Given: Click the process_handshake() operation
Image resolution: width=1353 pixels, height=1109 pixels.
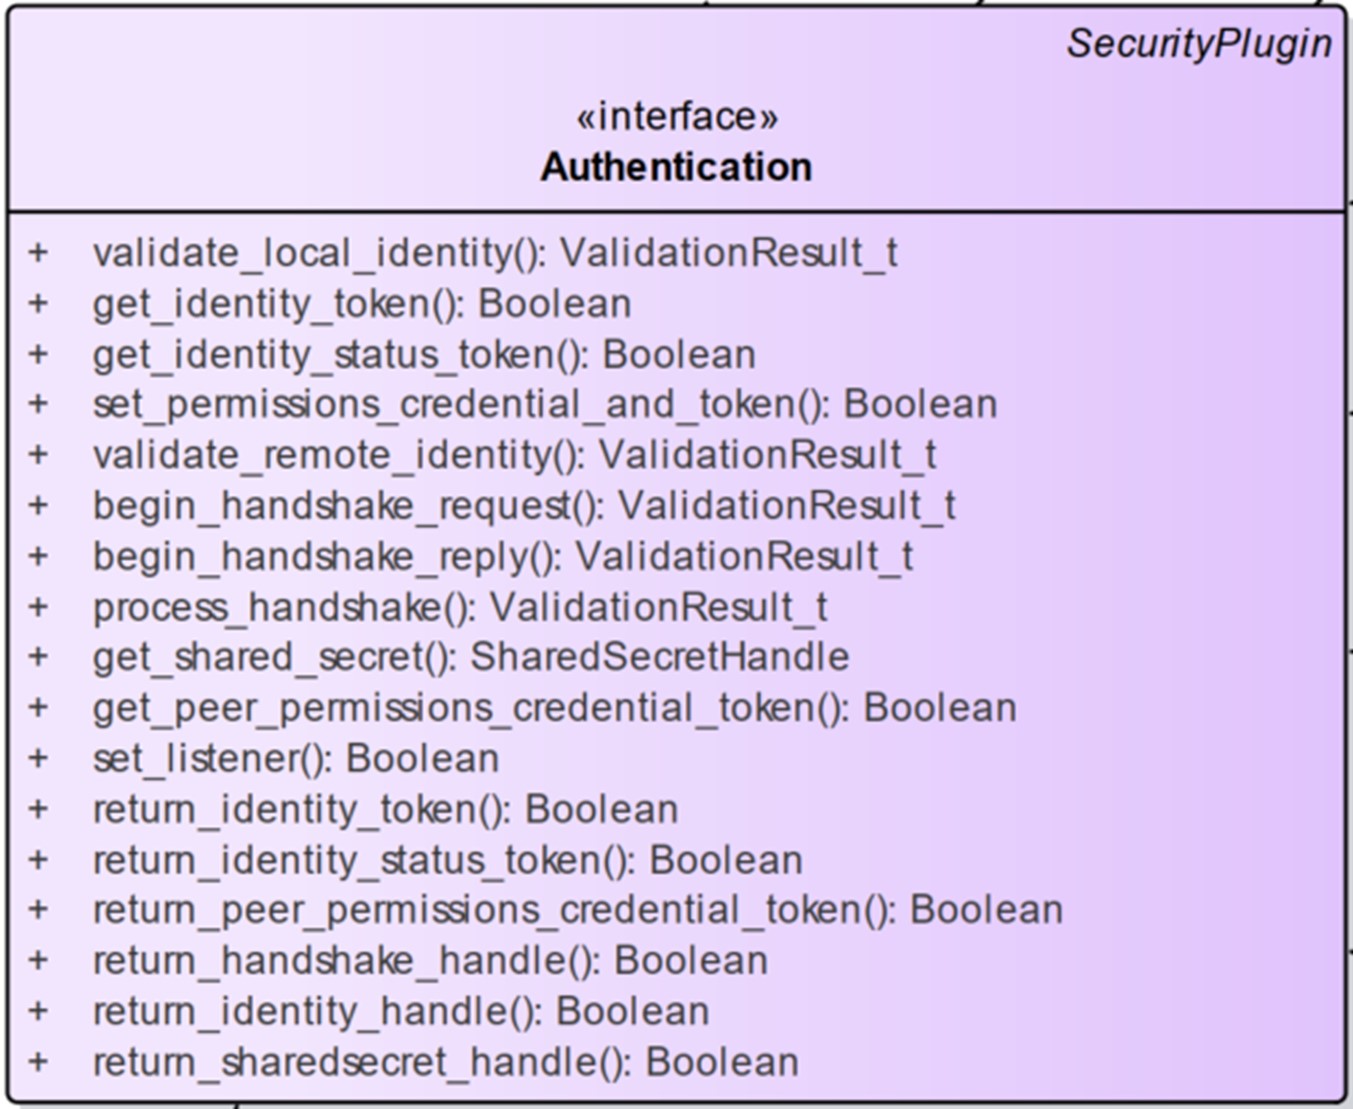Looking at the screenshot, I should click(459, 607).
